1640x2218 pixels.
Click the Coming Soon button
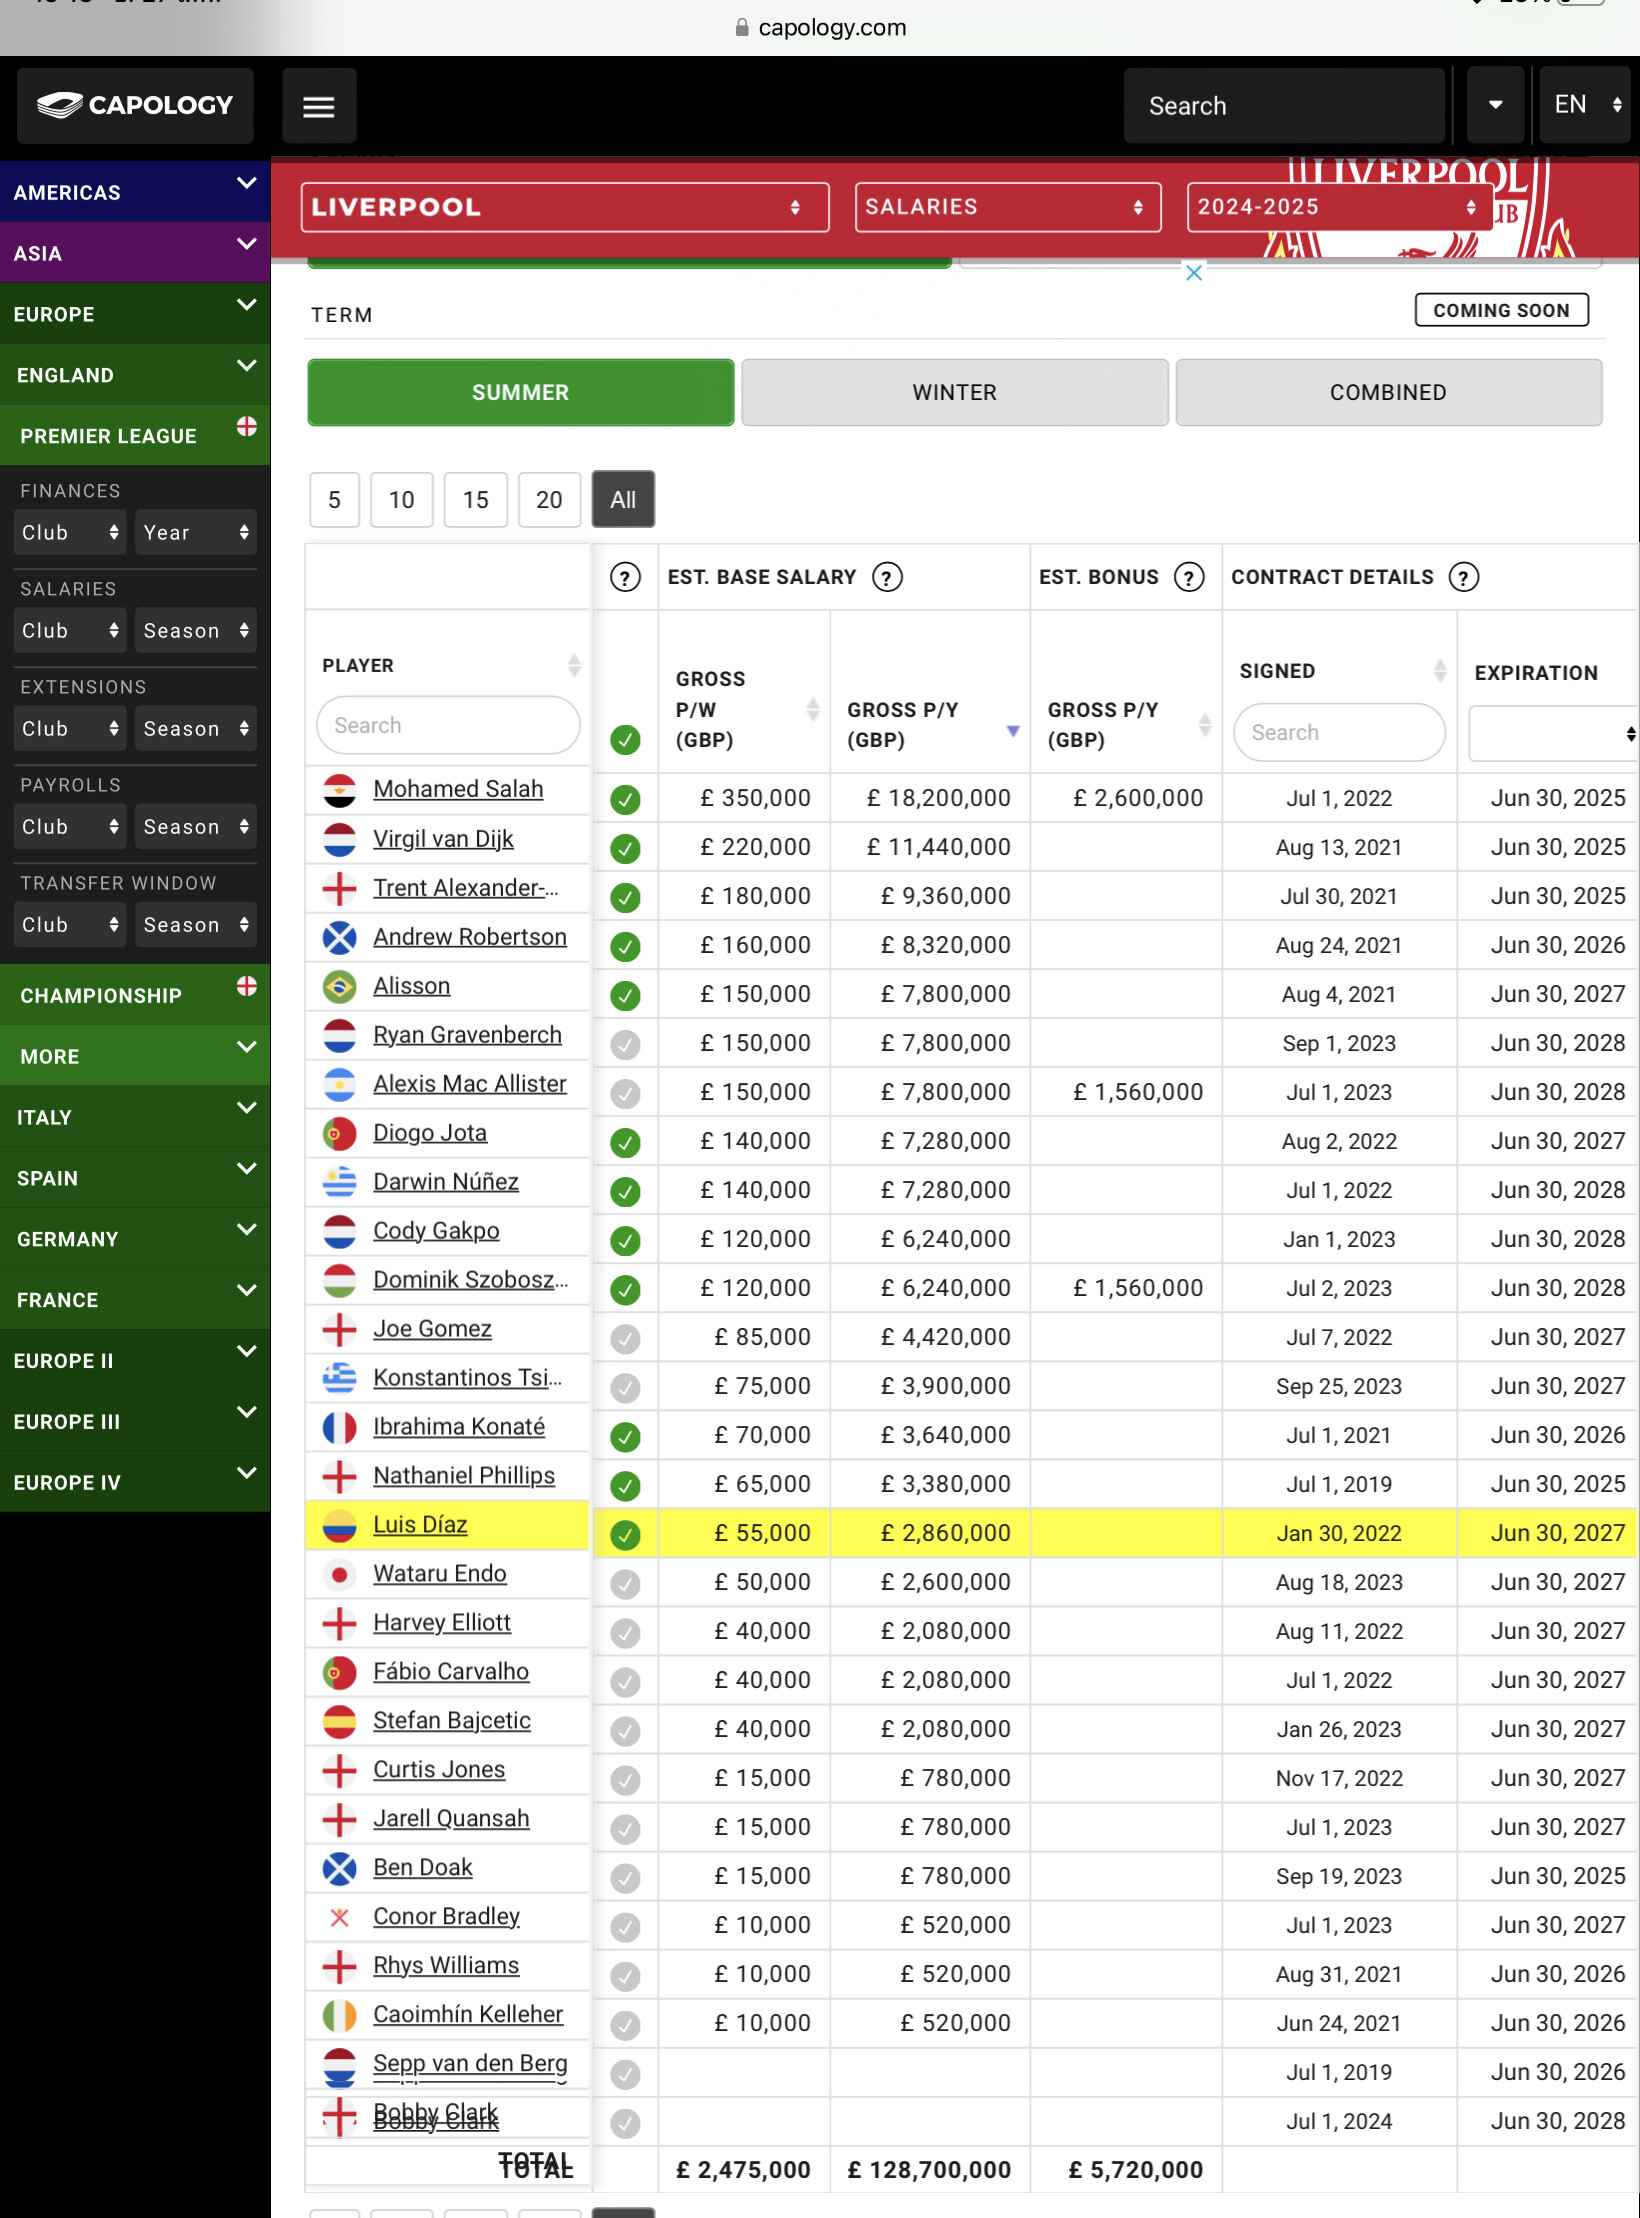pyautogui.click(x=1501, y=310)
